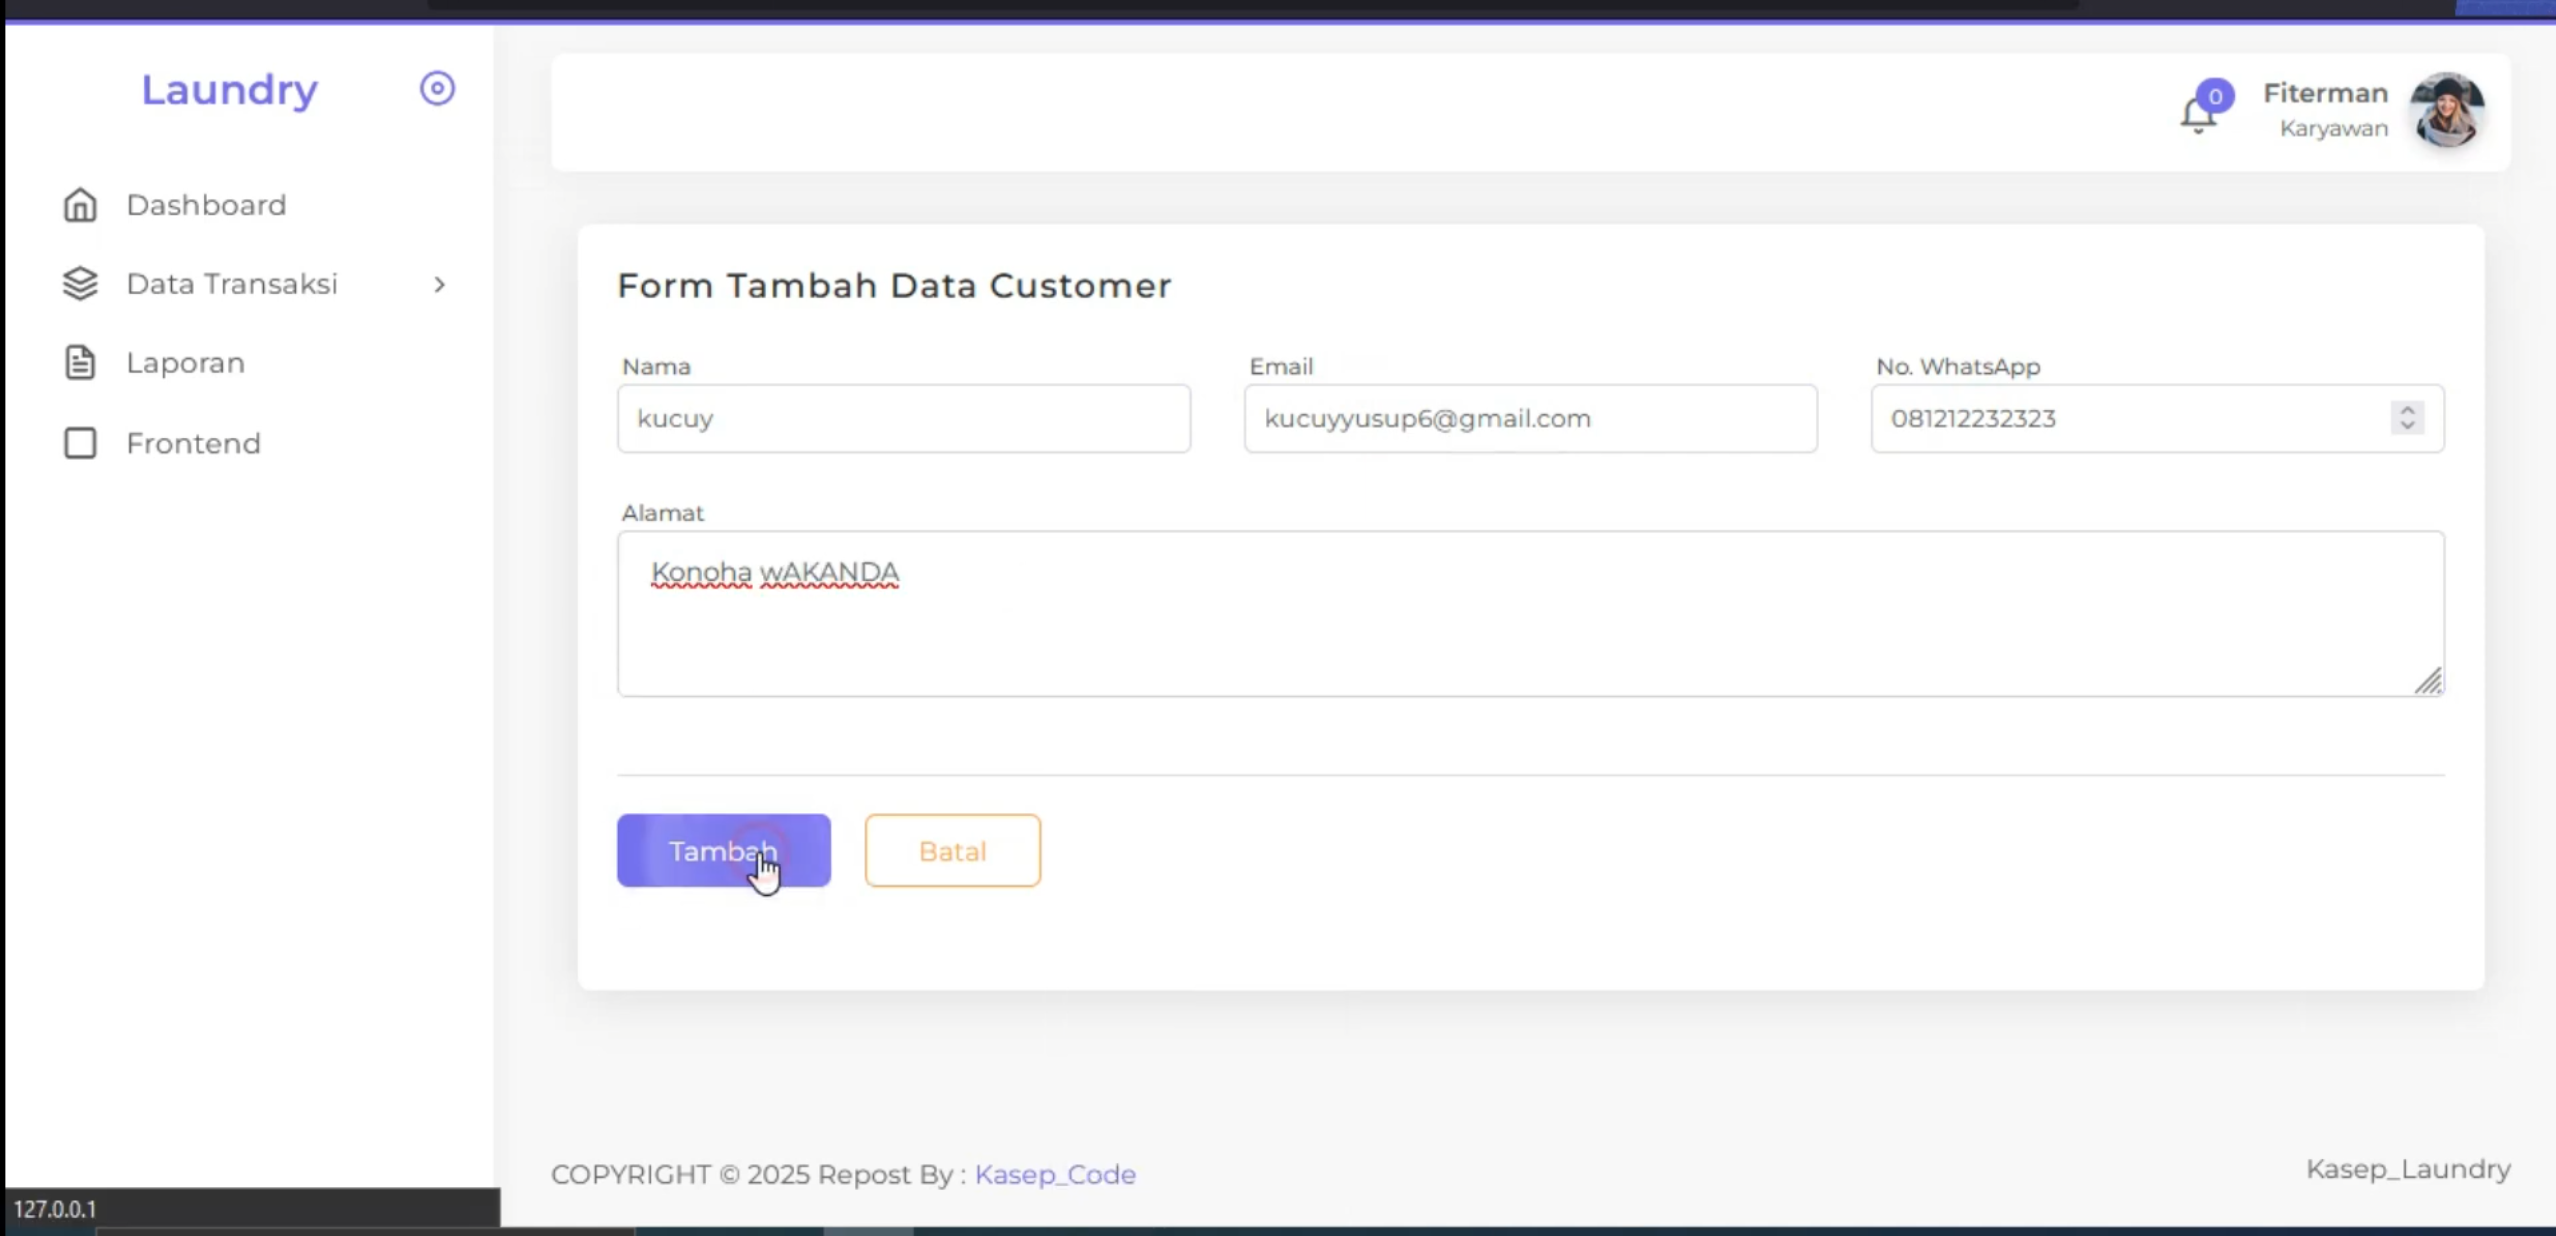Open the Frontend menu item
The image size is (2556, 1236).
(x=193, y=443)
